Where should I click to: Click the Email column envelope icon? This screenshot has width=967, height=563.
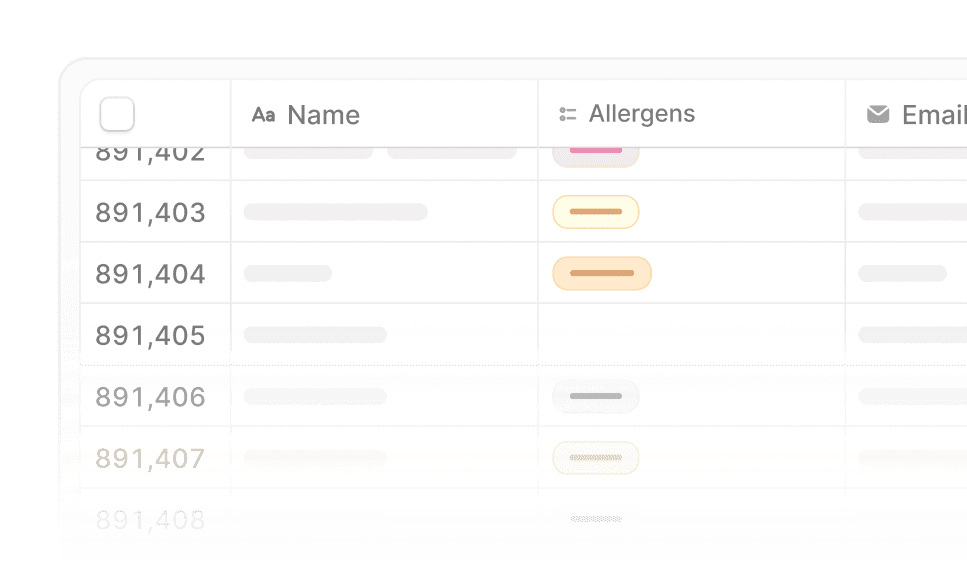878,115
